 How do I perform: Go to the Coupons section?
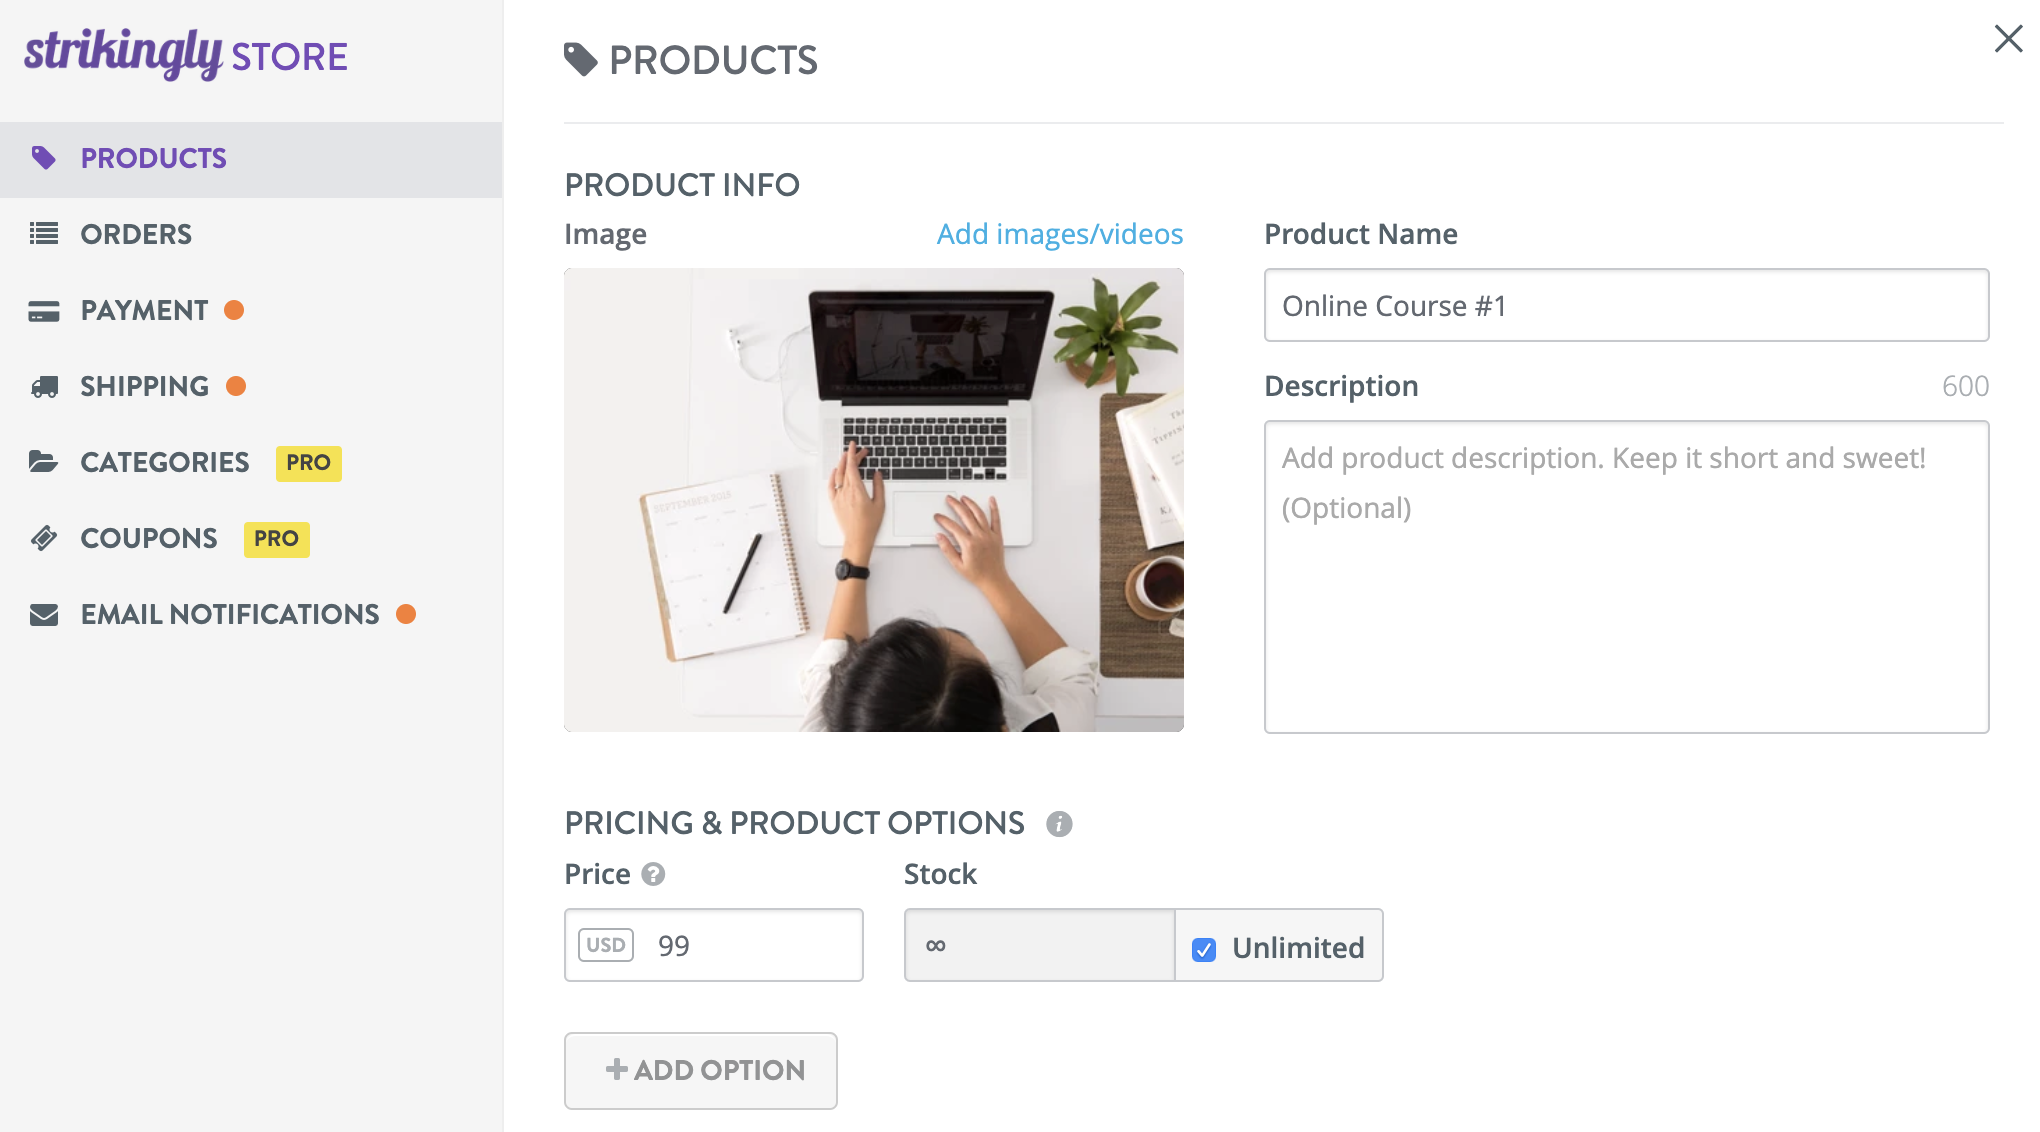(x=148, y=538)
